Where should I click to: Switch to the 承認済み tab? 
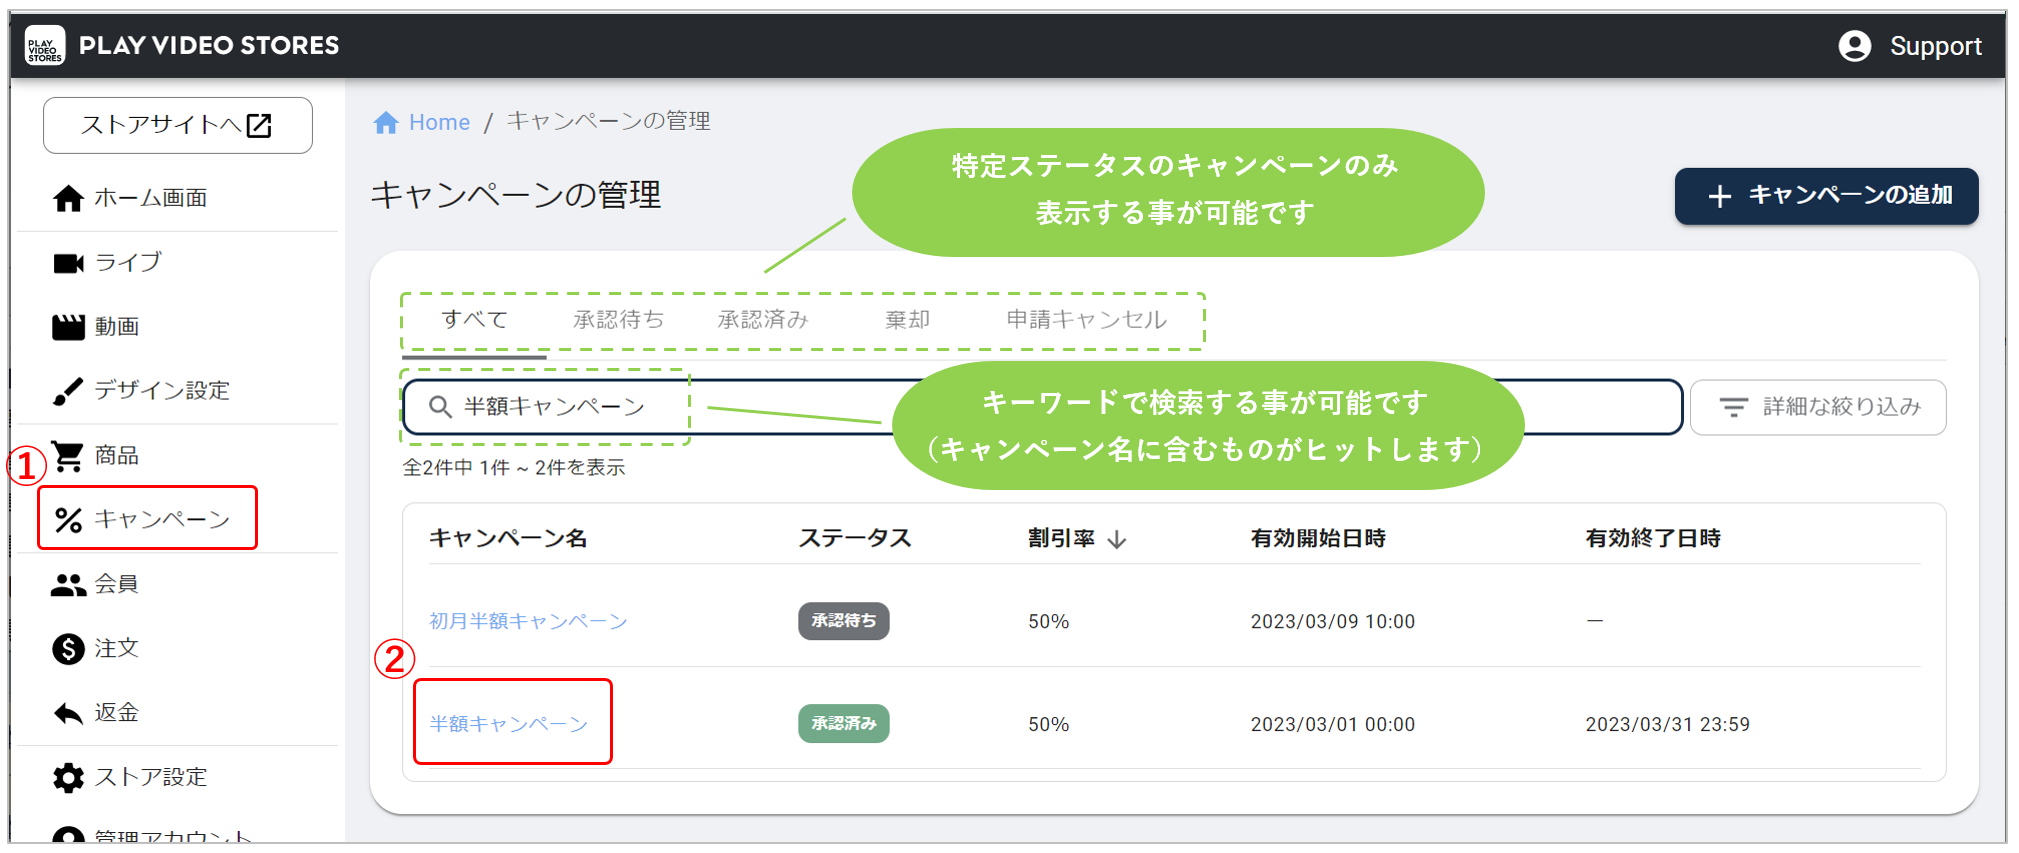[762, 320]
